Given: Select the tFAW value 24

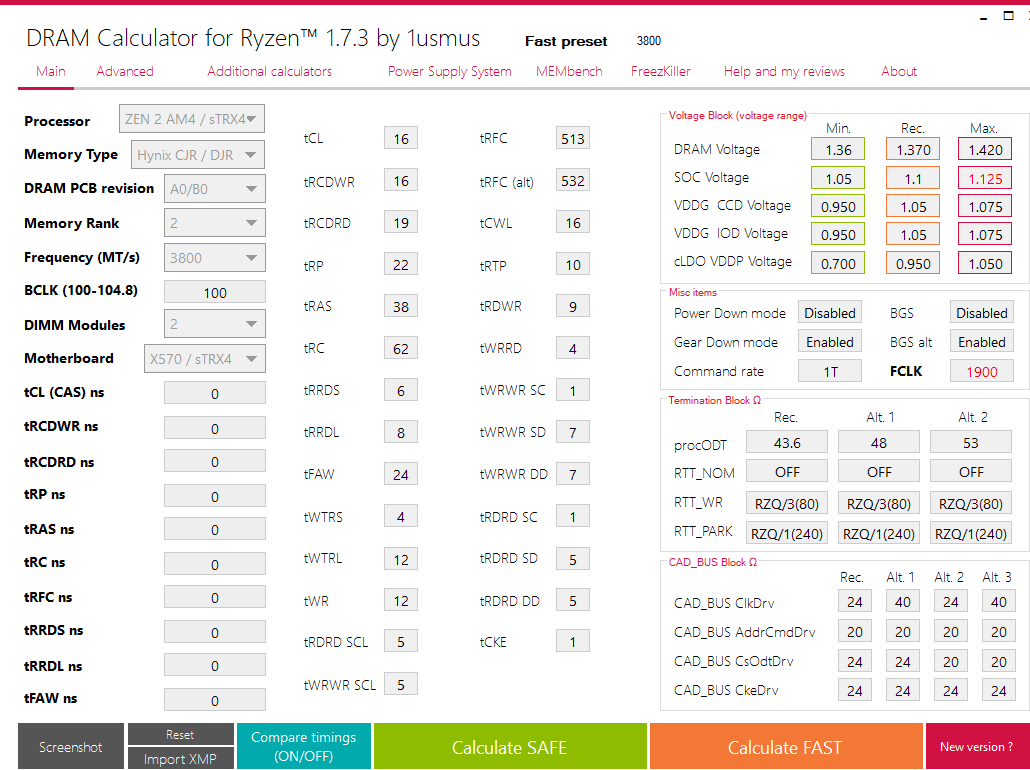Looking at the screenshot, I should pos(401,474).
